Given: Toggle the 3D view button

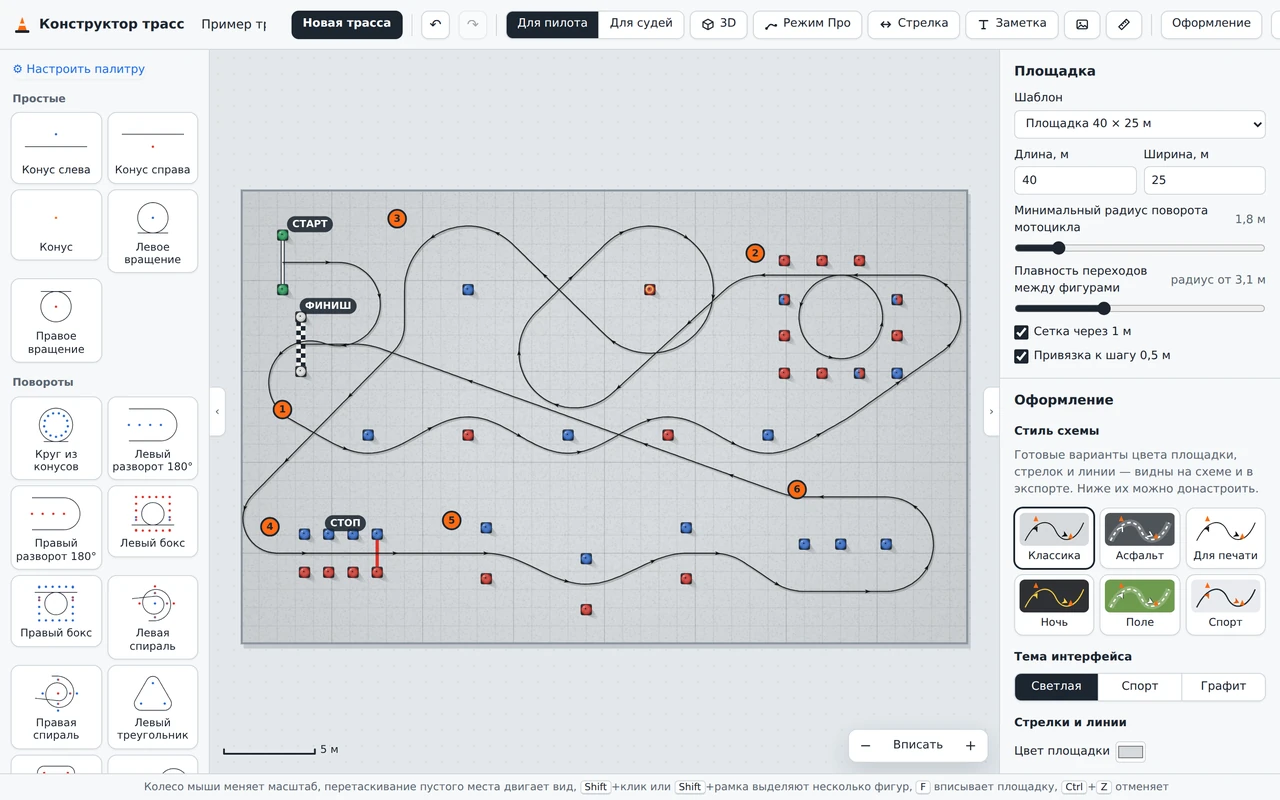Looking at the screenshot, I should (718, 25).
